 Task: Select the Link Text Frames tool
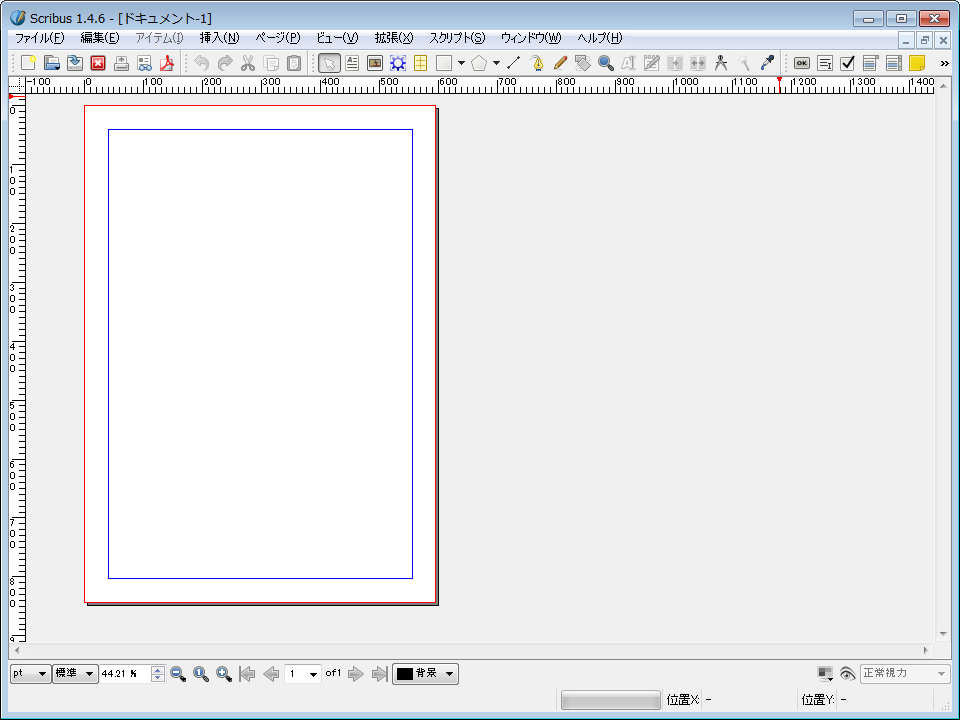675,63
